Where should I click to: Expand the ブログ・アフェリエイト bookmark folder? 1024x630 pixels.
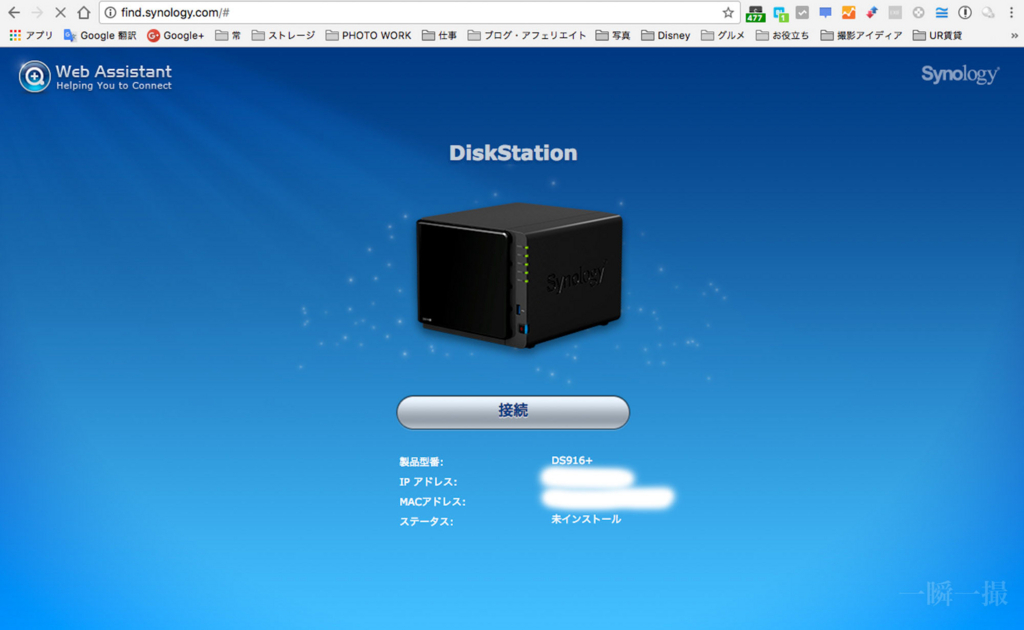(527, 35)
